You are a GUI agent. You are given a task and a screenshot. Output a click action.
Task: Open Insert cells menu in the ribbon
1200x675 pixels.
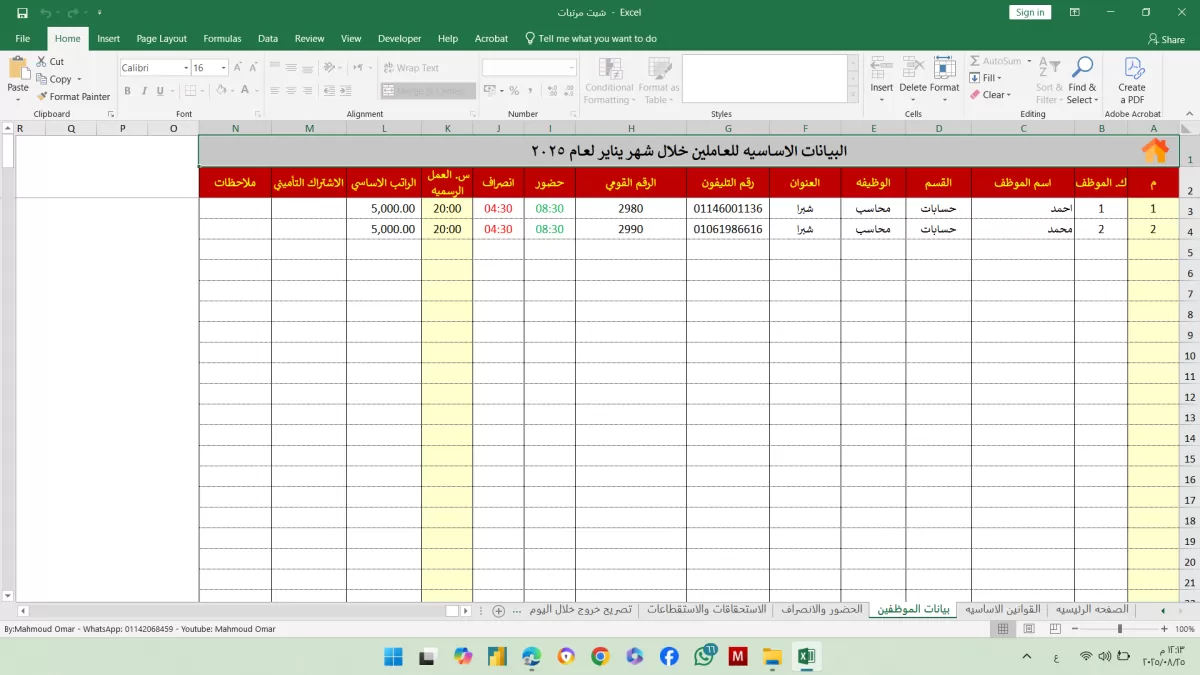point(881,70)
